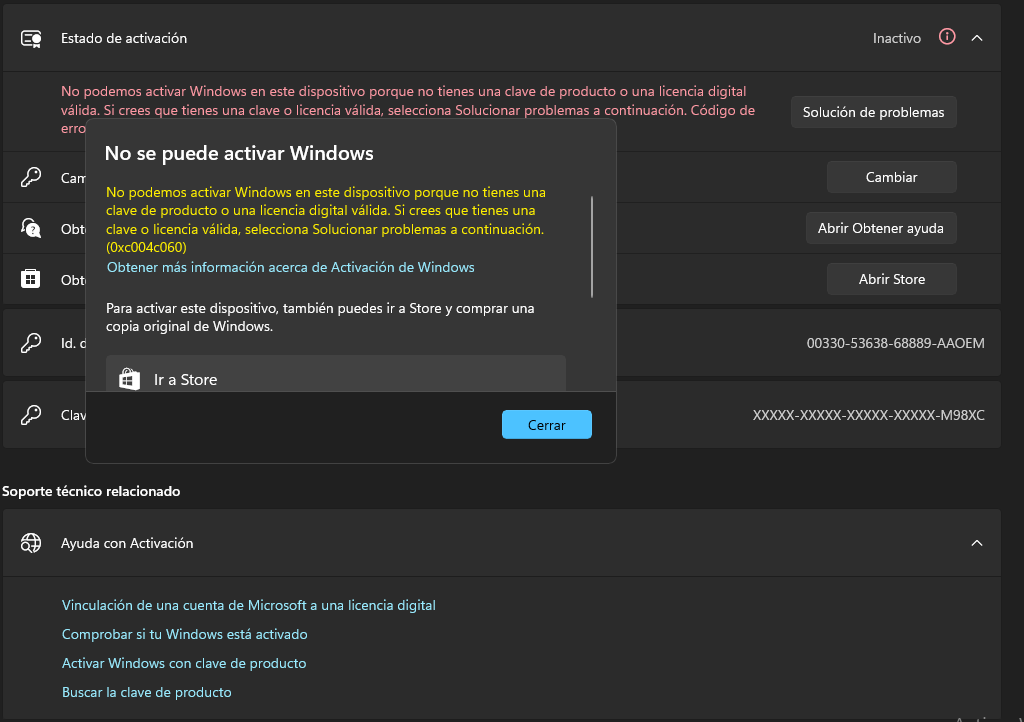Screen dimensions: 1024x722
Task: Click the key icon in the product ID row
Action: pyautogui.click(x=31, y=343)
